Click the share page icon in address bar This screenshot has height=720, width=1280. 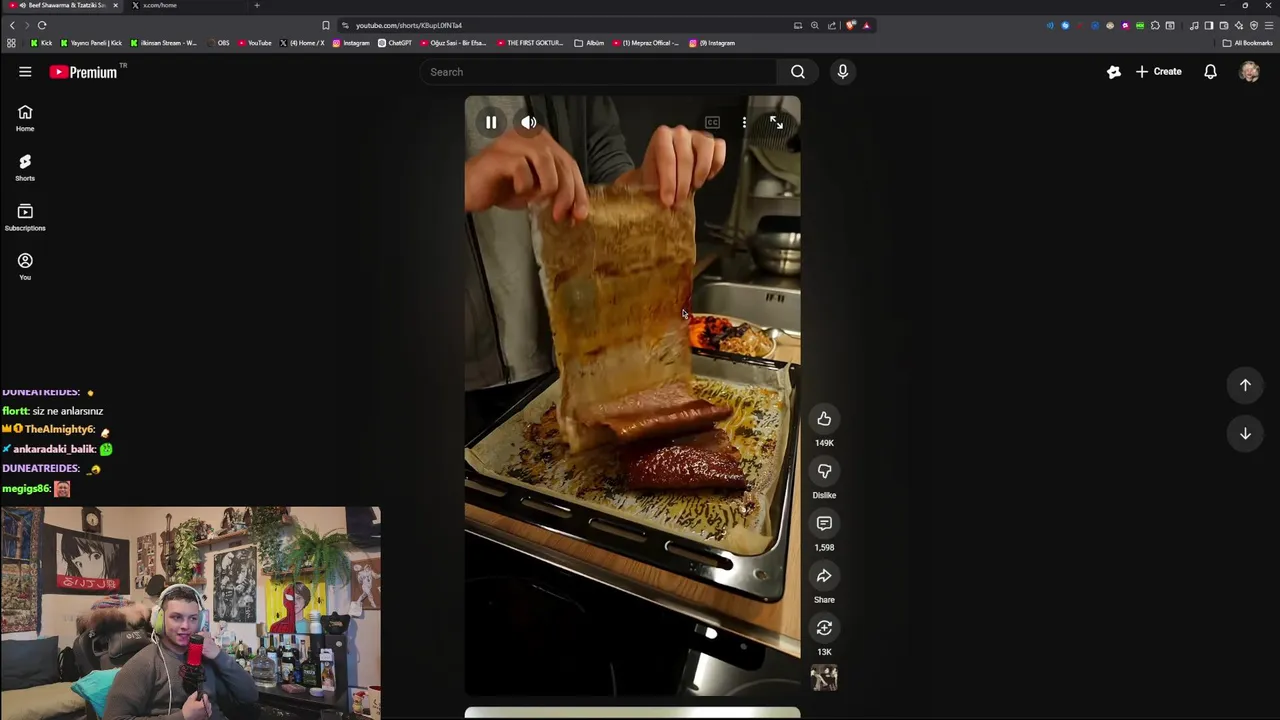pos(832,25)
